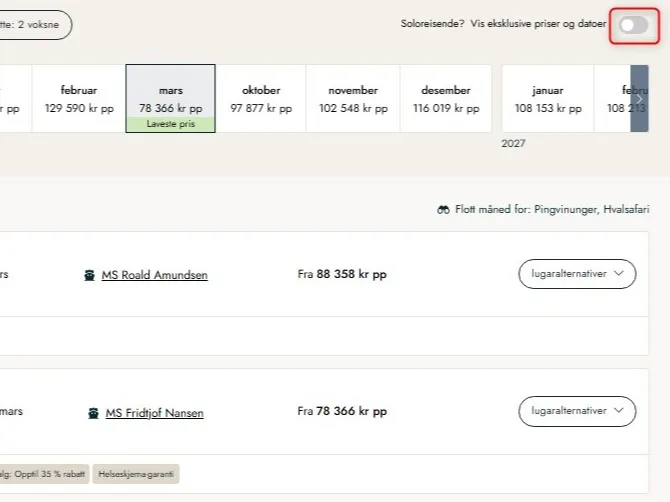Click the ship icon beside MS Fridtjof Nansen
Image resolution: width=670 pixels, height=502 pixels.
coord(94,412)
